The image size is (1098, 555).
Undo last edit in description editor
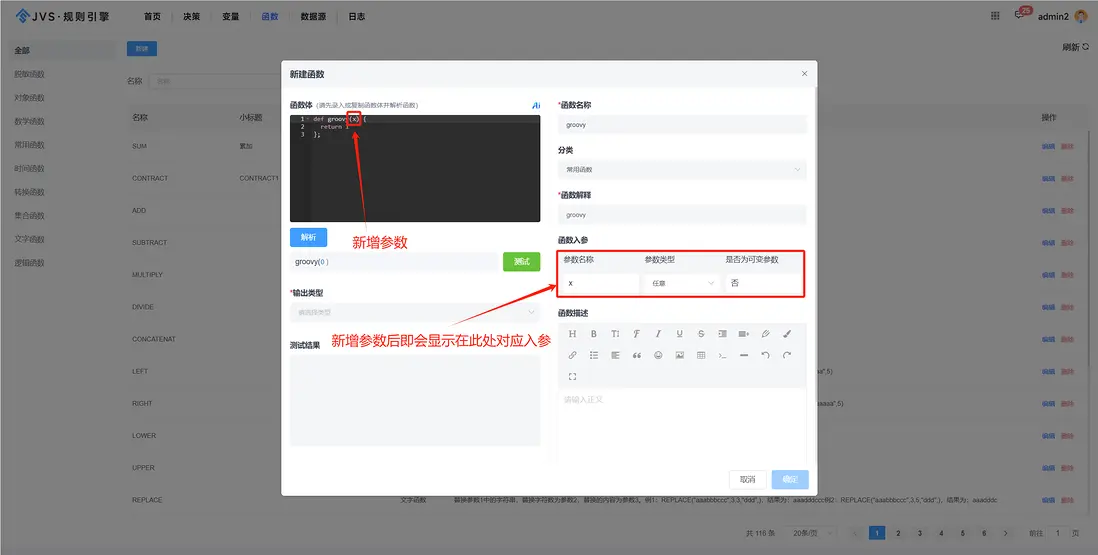tap(765, 356)
